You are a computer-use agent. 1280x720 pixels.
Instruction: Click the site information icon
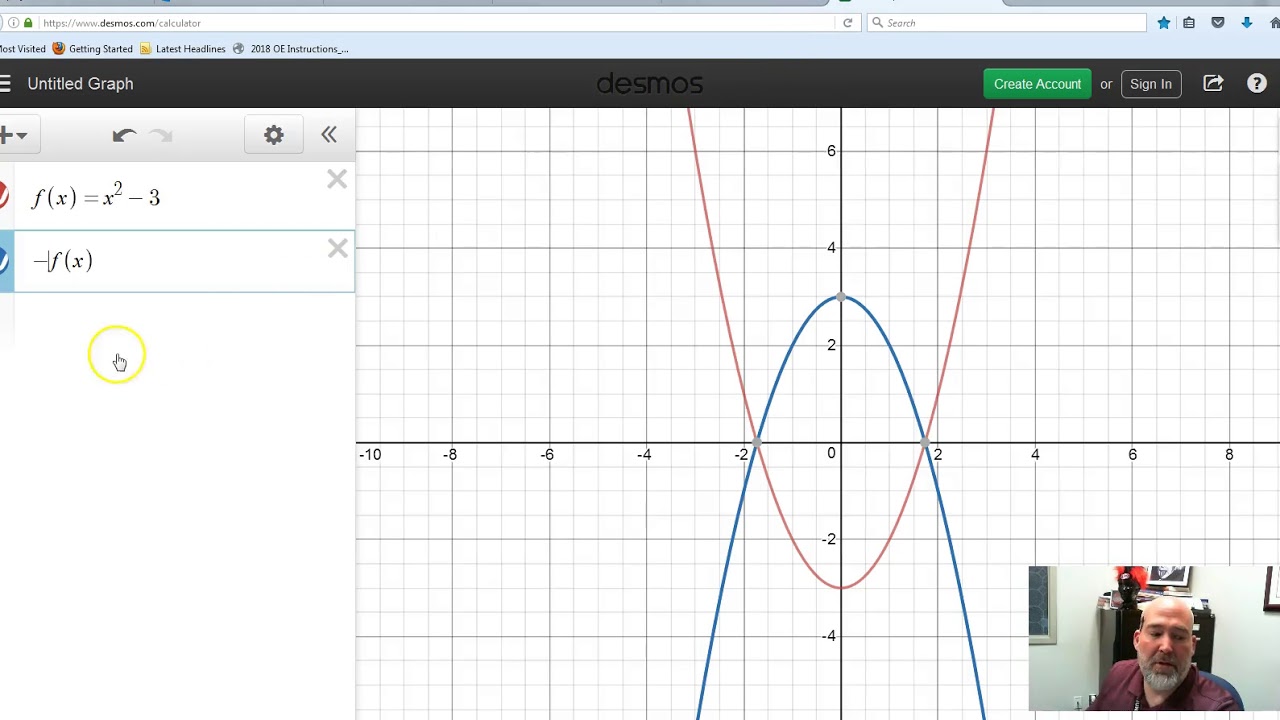pyautogui.click(x=13, y=23)
